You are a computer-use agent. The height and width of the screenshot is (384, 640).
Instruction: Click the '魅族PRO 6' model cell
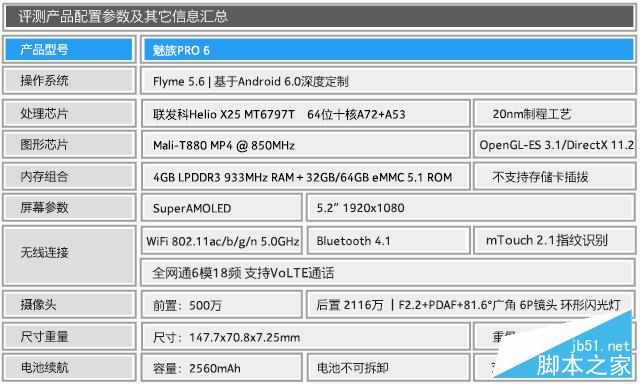388,50
